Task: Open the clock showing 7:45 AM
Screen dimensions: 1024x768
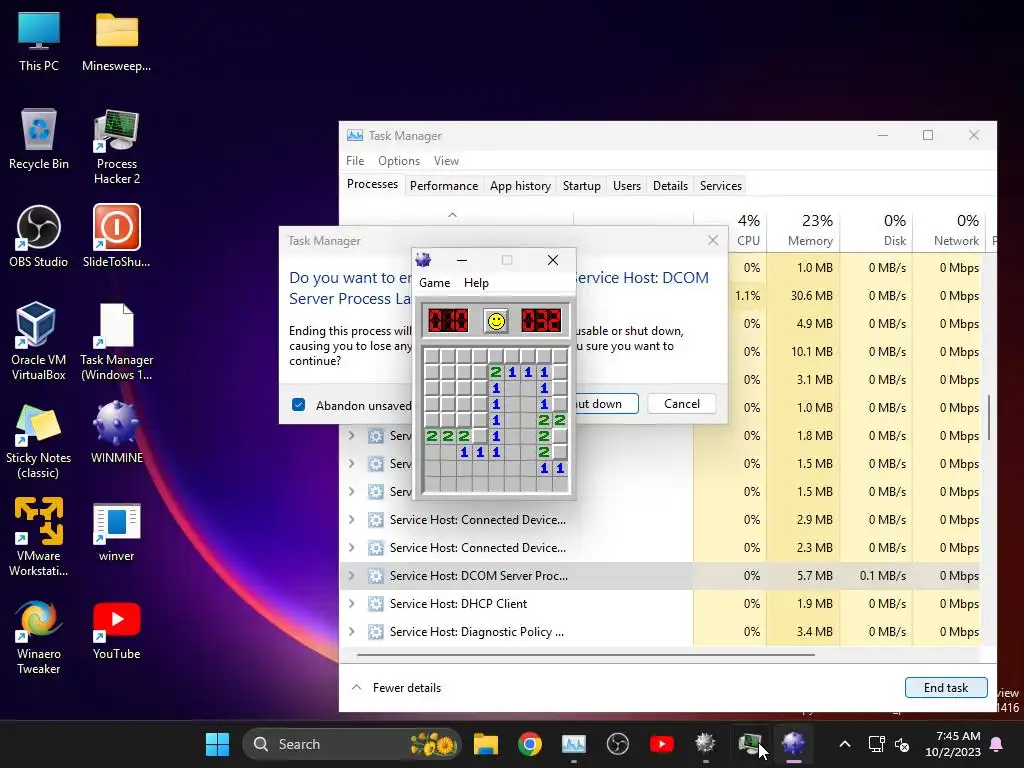Action: tap(953, 744)
